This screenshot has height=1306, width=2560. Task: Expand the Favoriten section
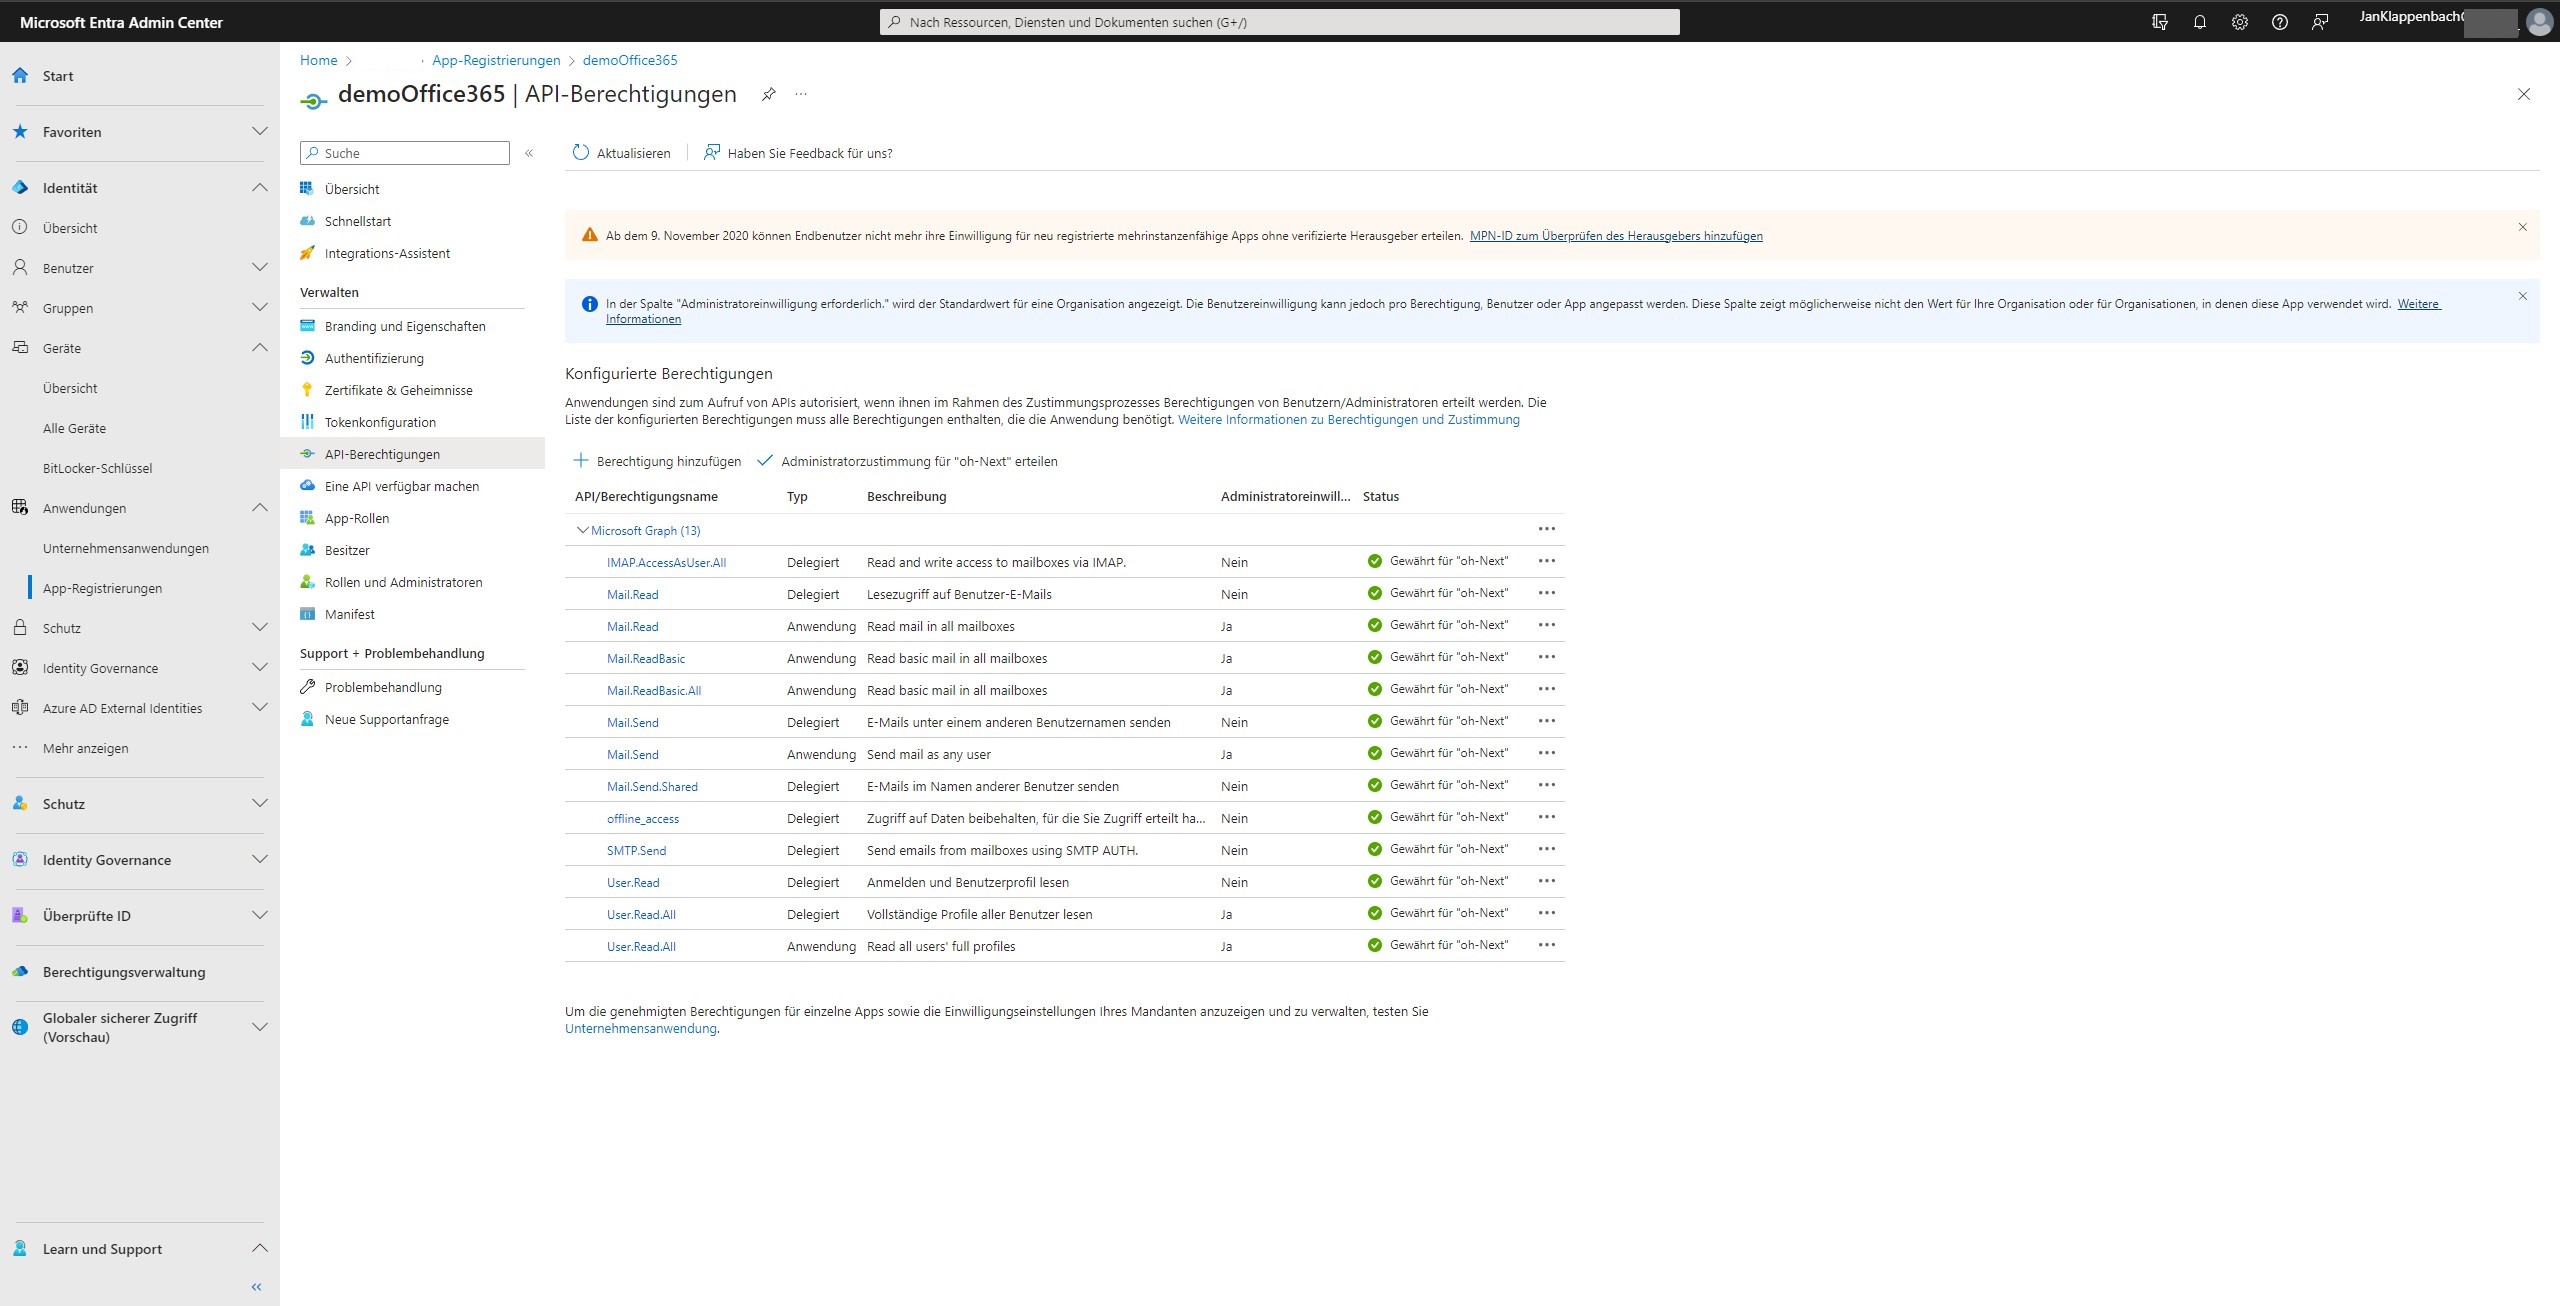coord(259,132)
